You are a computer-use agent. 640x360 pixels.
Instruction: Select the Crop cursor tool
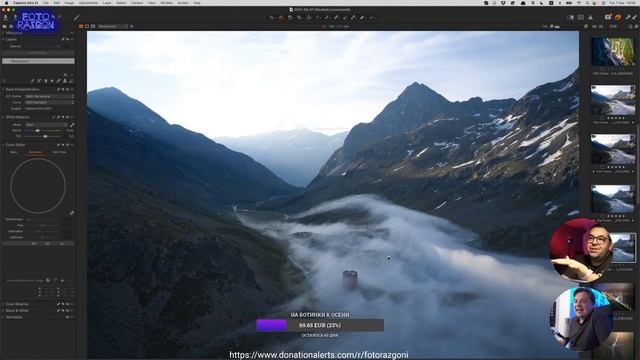pyautogui.click(x=300, y=18)
